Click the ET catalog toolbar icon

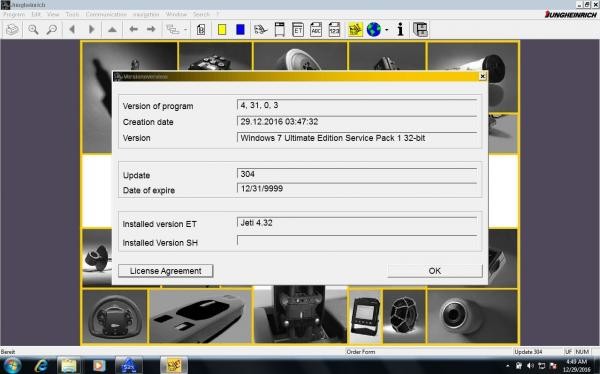pos(298,29)
